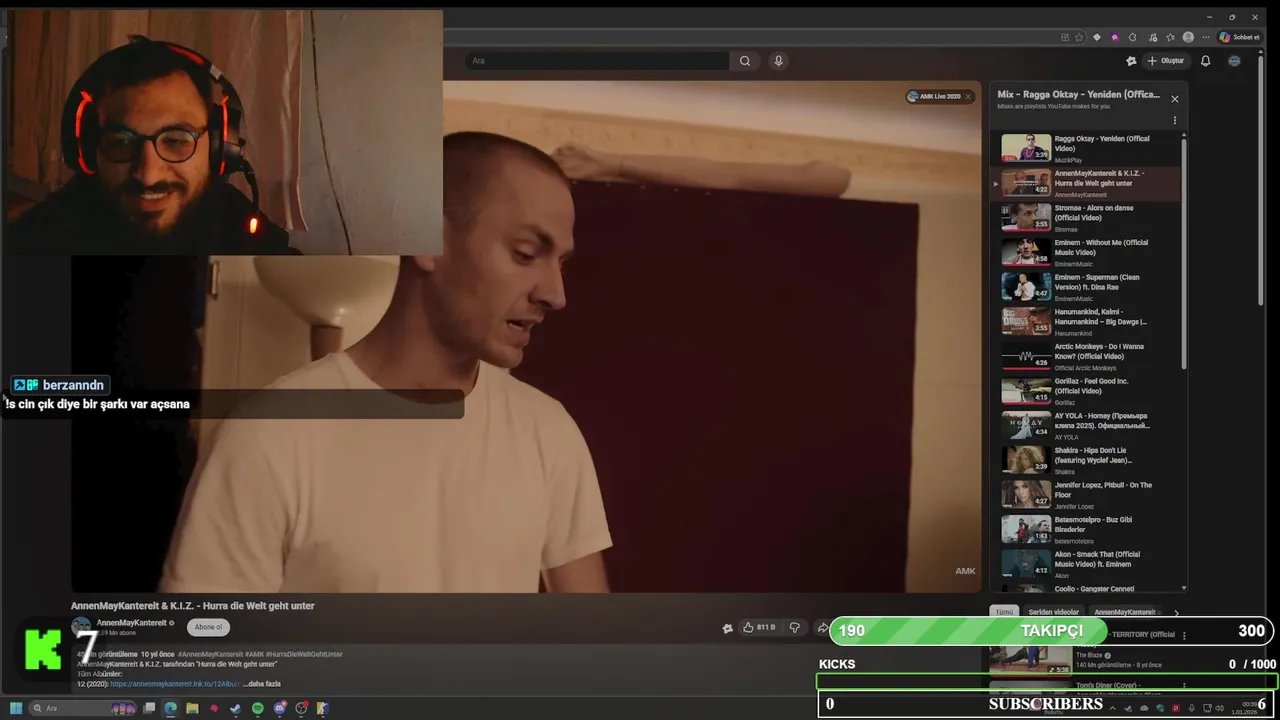Like the video with thumbs-up 811 B
The height and width of the screenshot is (720, 1280).
(759, 627)
